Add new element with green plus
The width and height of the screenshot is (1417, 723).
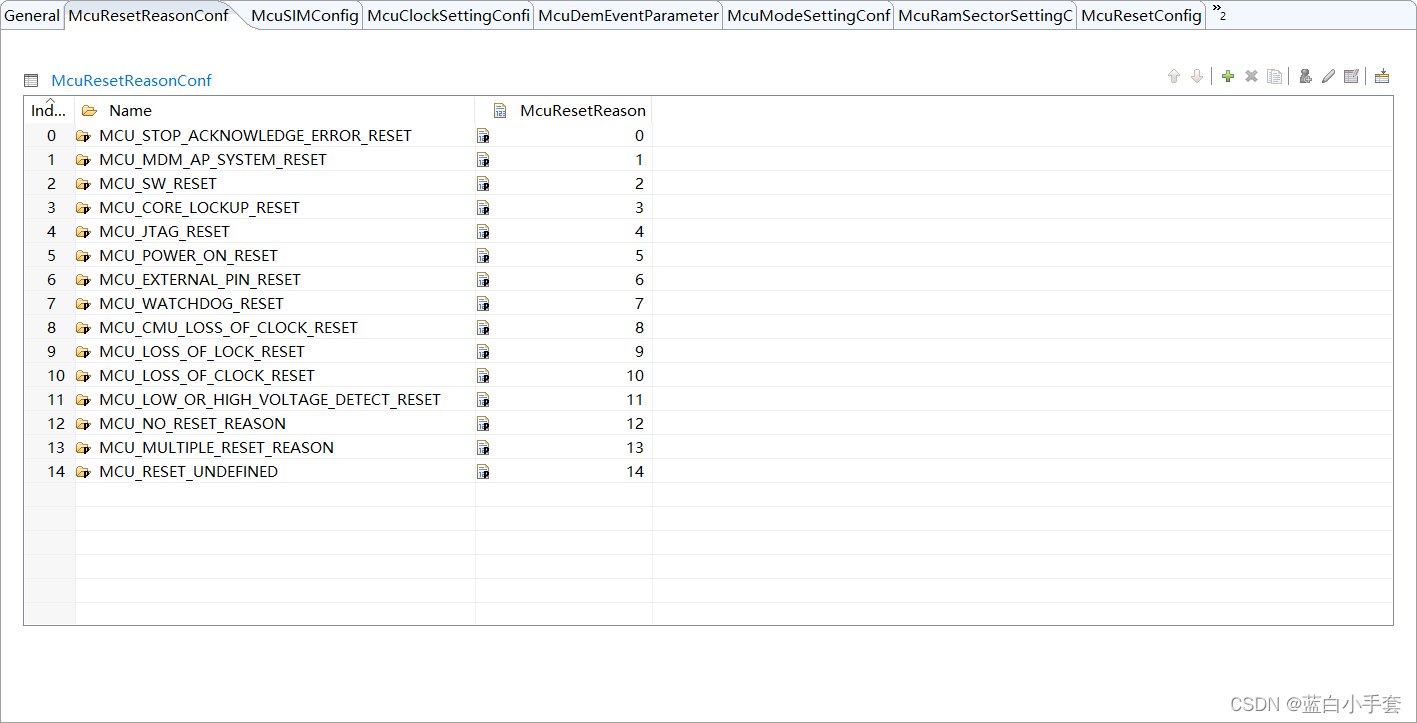point(1228,76)
